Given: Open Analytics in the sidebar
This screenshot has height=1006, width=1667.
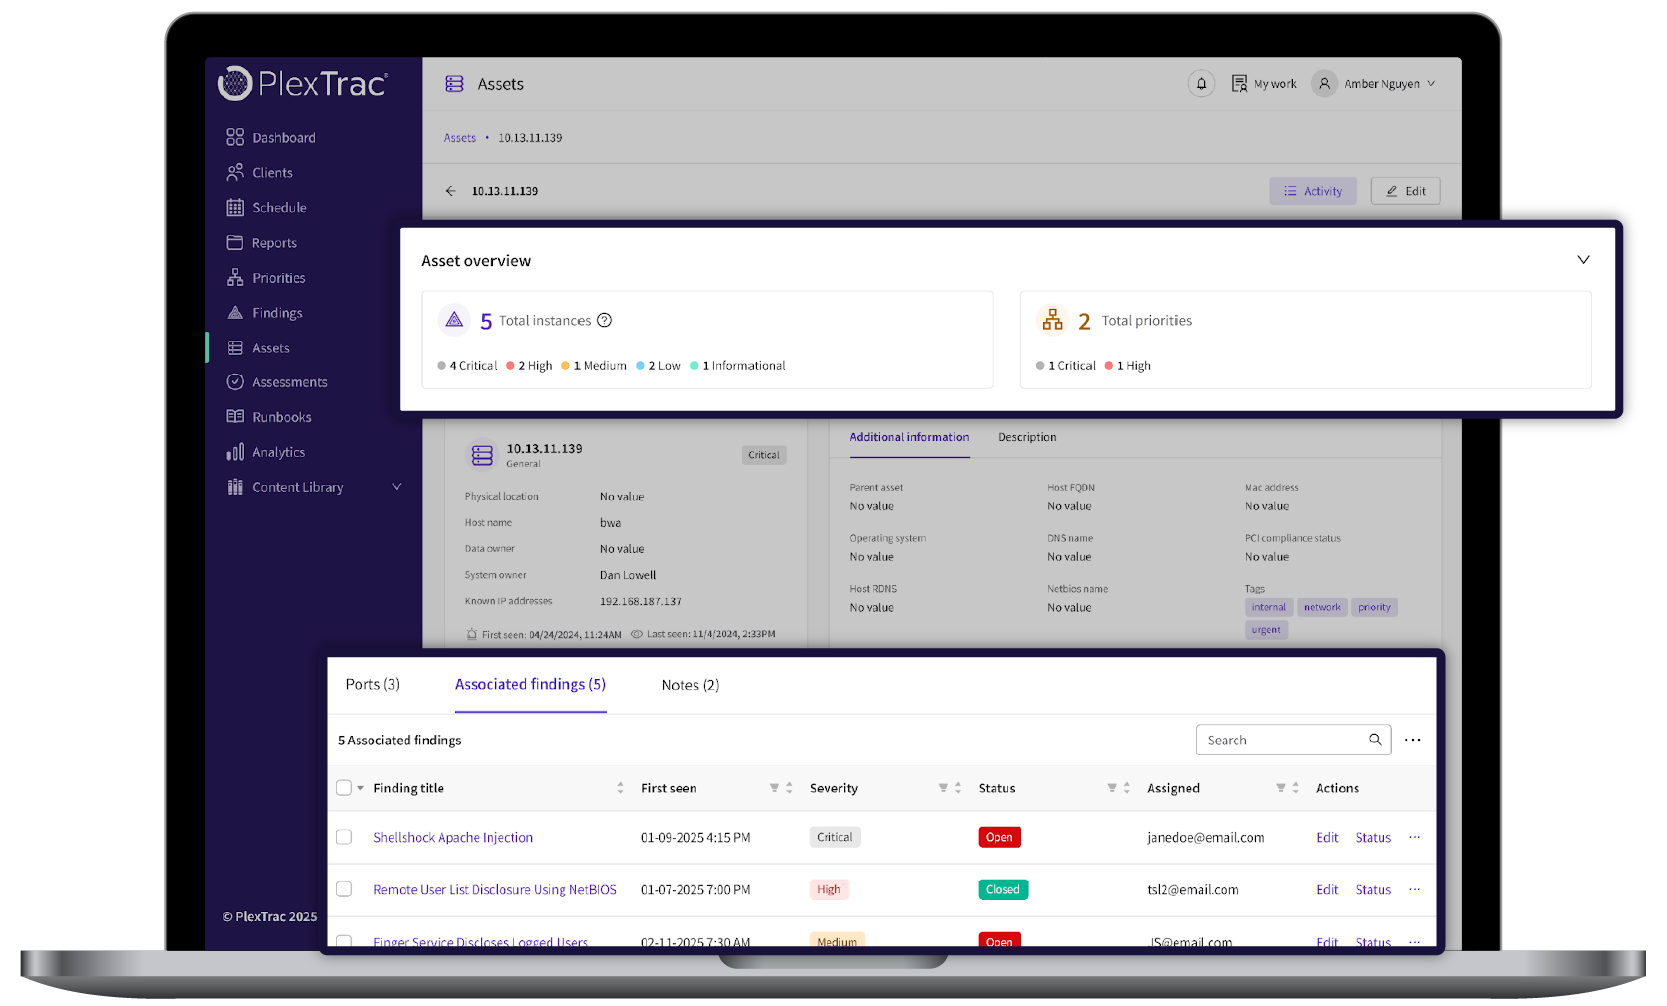Looking at the screenshot, I should [265, 452].
